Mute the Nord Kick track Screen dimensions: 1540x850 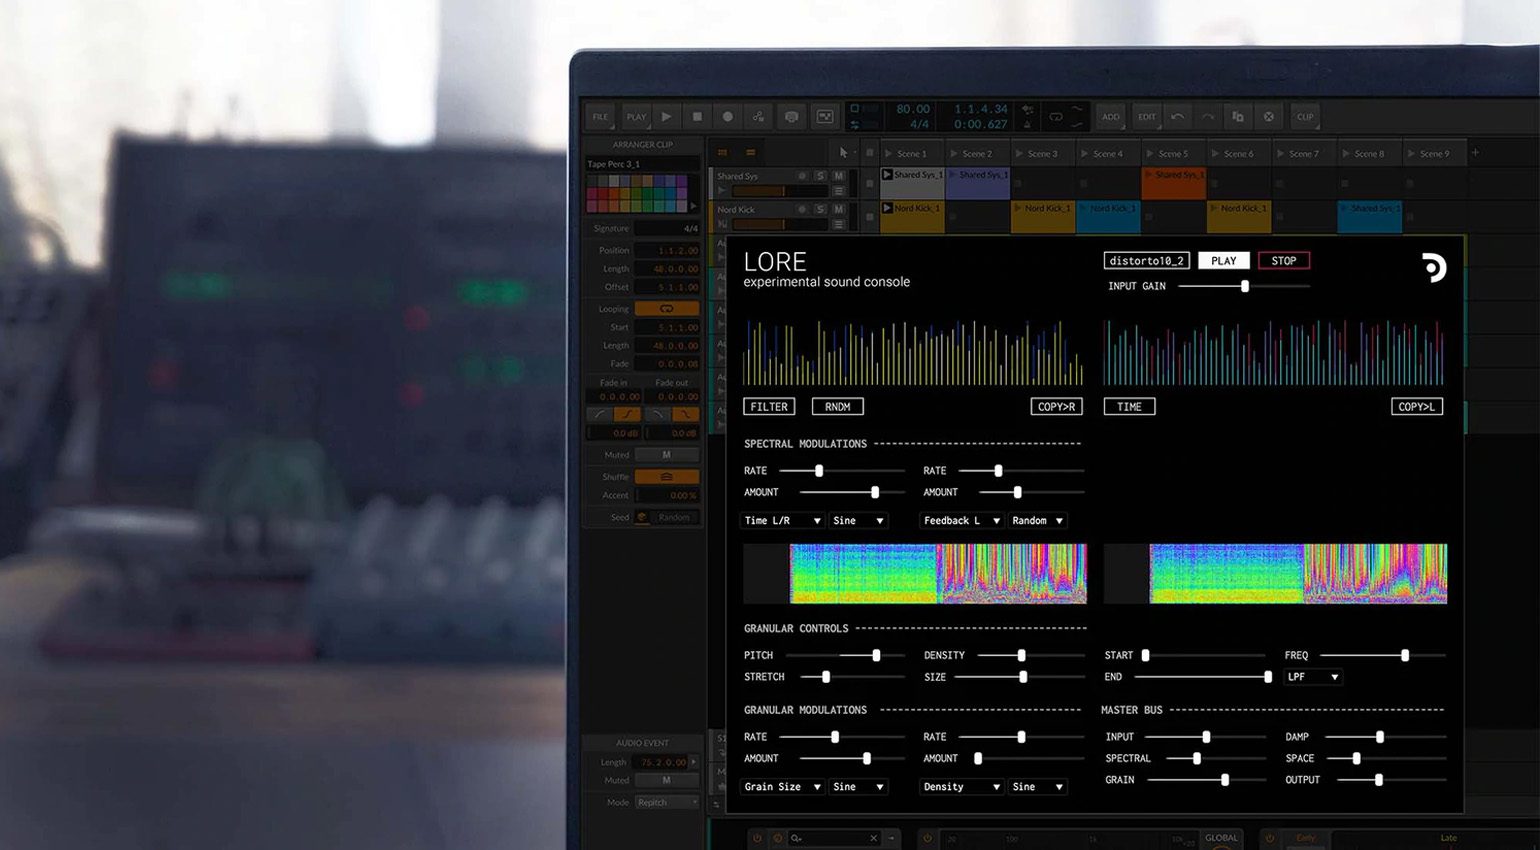click(839, 210)
